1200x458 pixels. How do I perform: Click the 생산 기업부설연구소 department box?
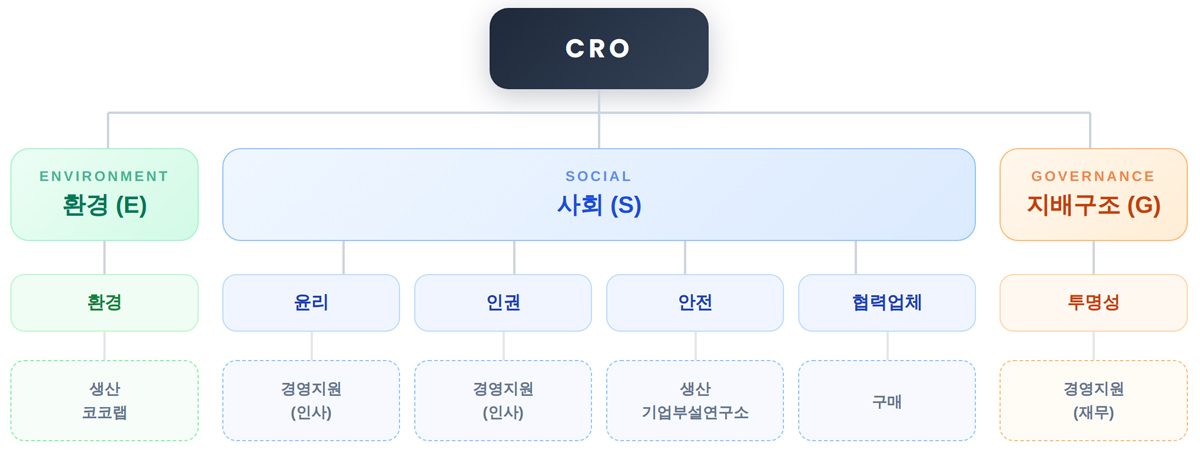695,400
